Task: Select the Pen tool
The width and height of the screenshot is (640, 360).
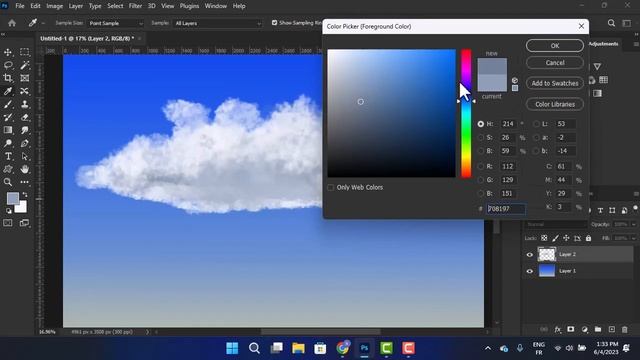Action: 24,143
